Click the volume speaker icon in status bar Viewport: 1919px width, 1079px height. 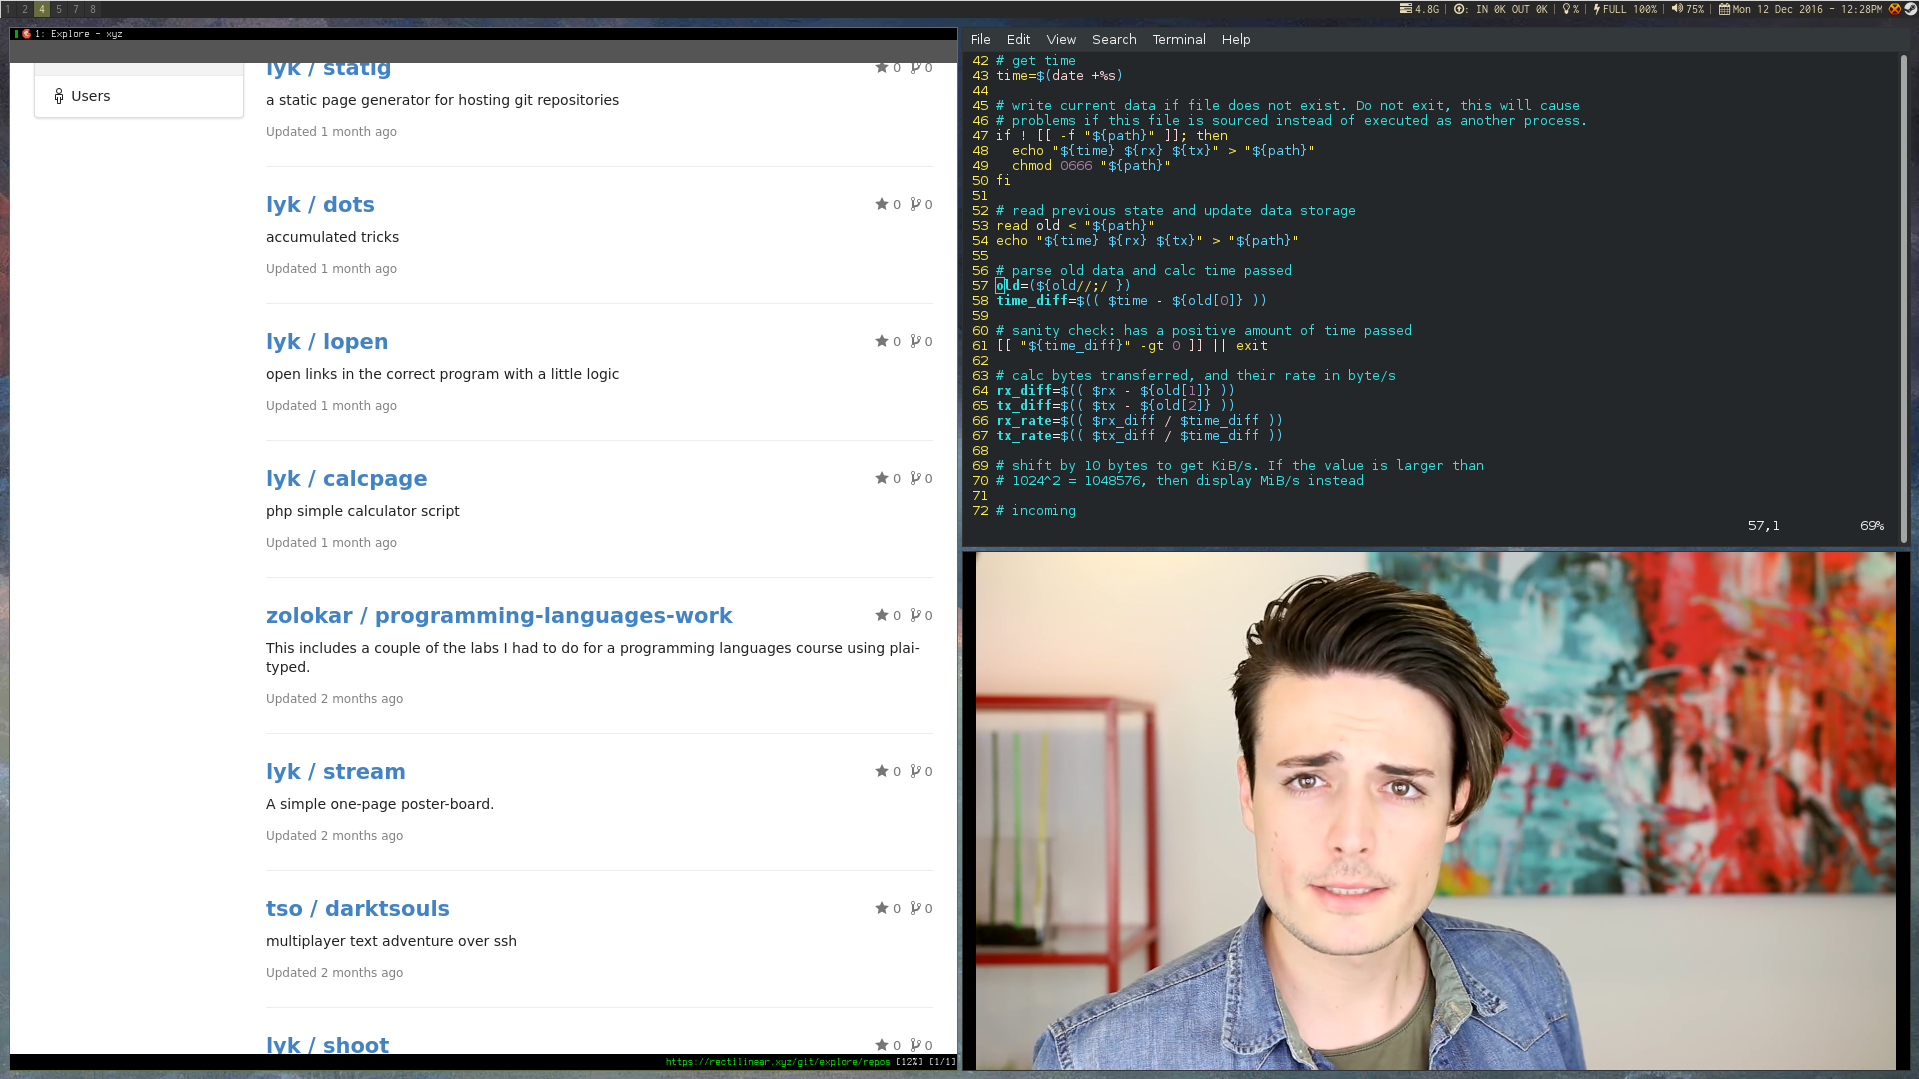point(1677,9)
